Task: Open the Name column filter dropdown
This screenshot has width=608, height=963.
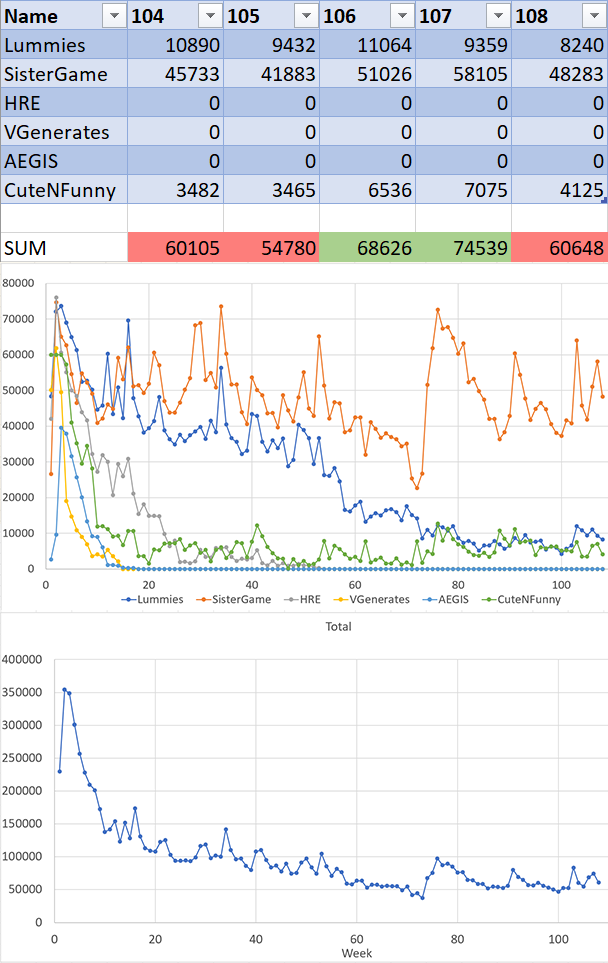Action: (114, 16)
